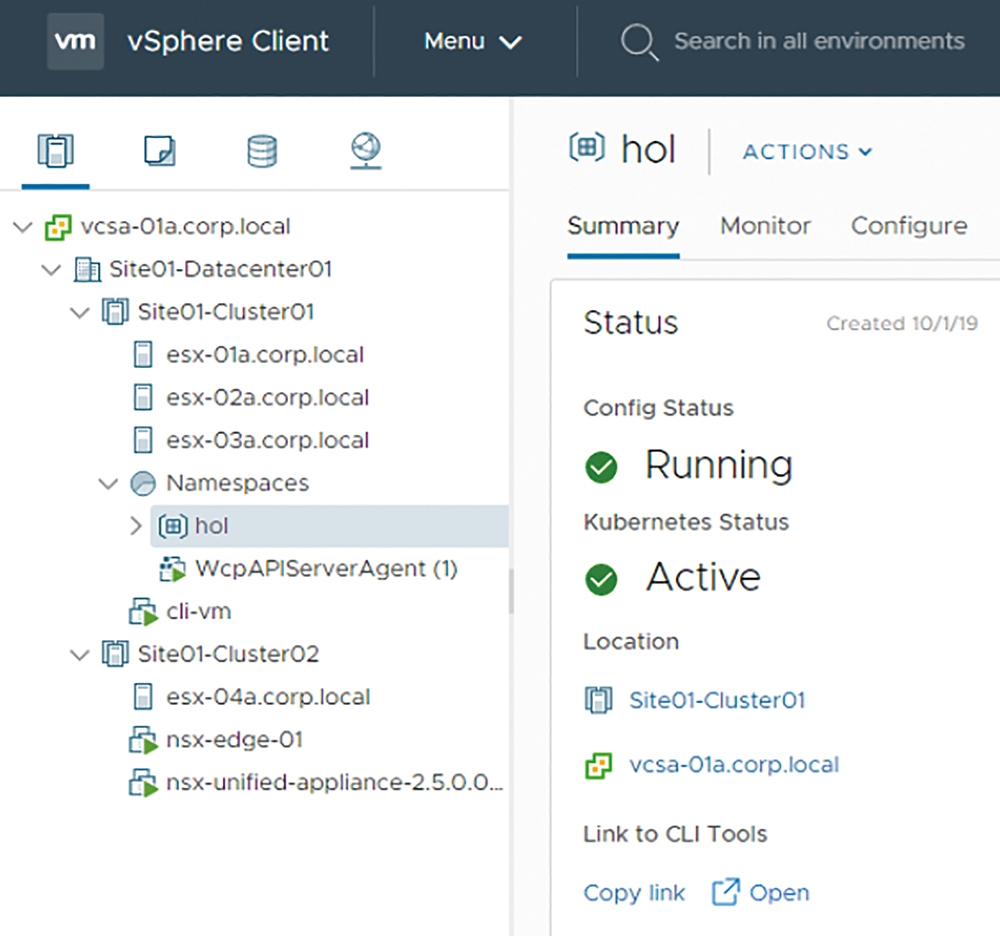
Task: Open the Menu dropdown
Action: point(473,42)
